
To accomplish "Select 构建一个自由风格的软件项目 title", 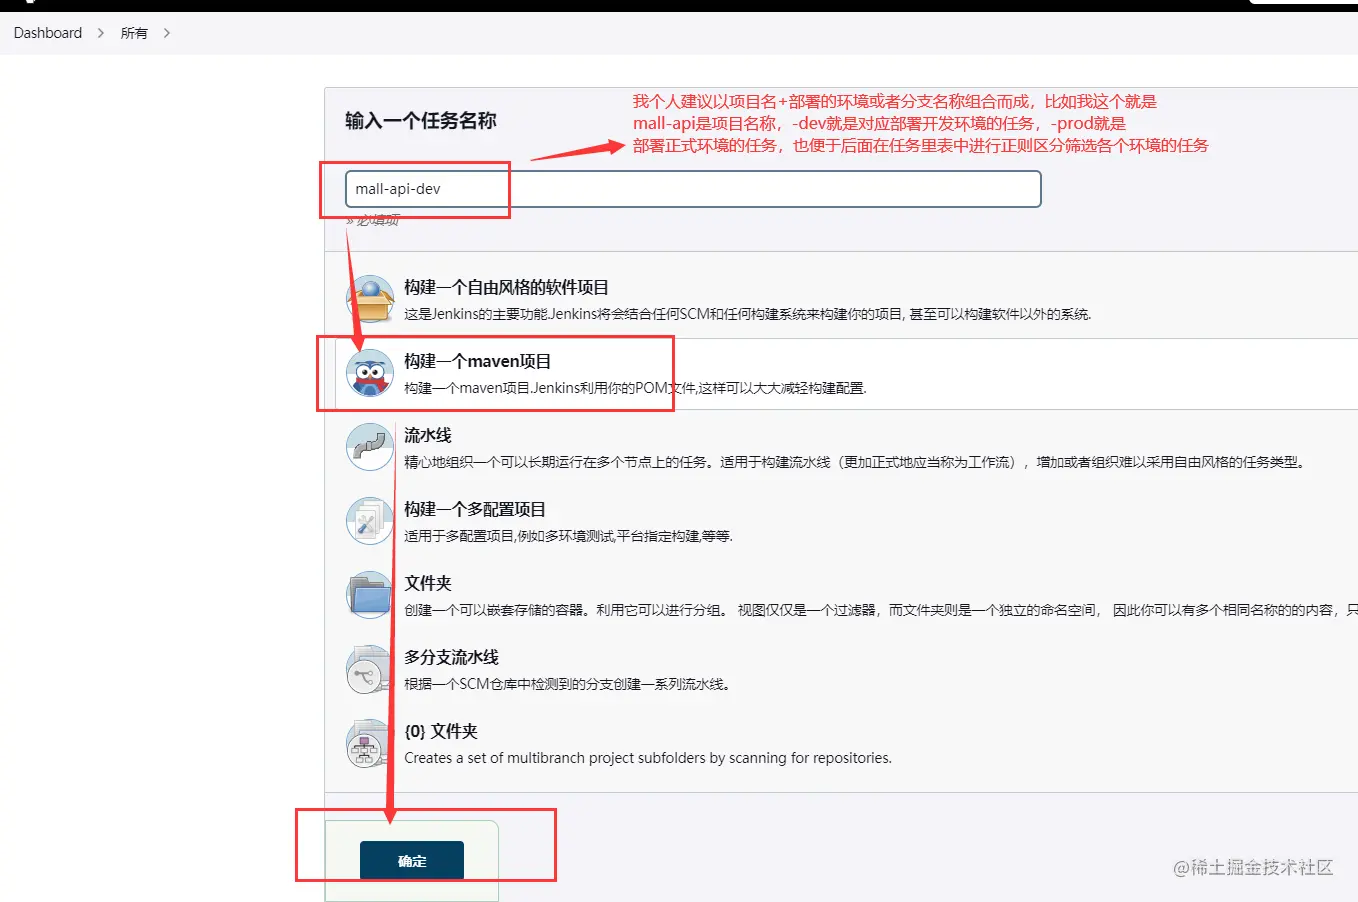I will 506,287.
